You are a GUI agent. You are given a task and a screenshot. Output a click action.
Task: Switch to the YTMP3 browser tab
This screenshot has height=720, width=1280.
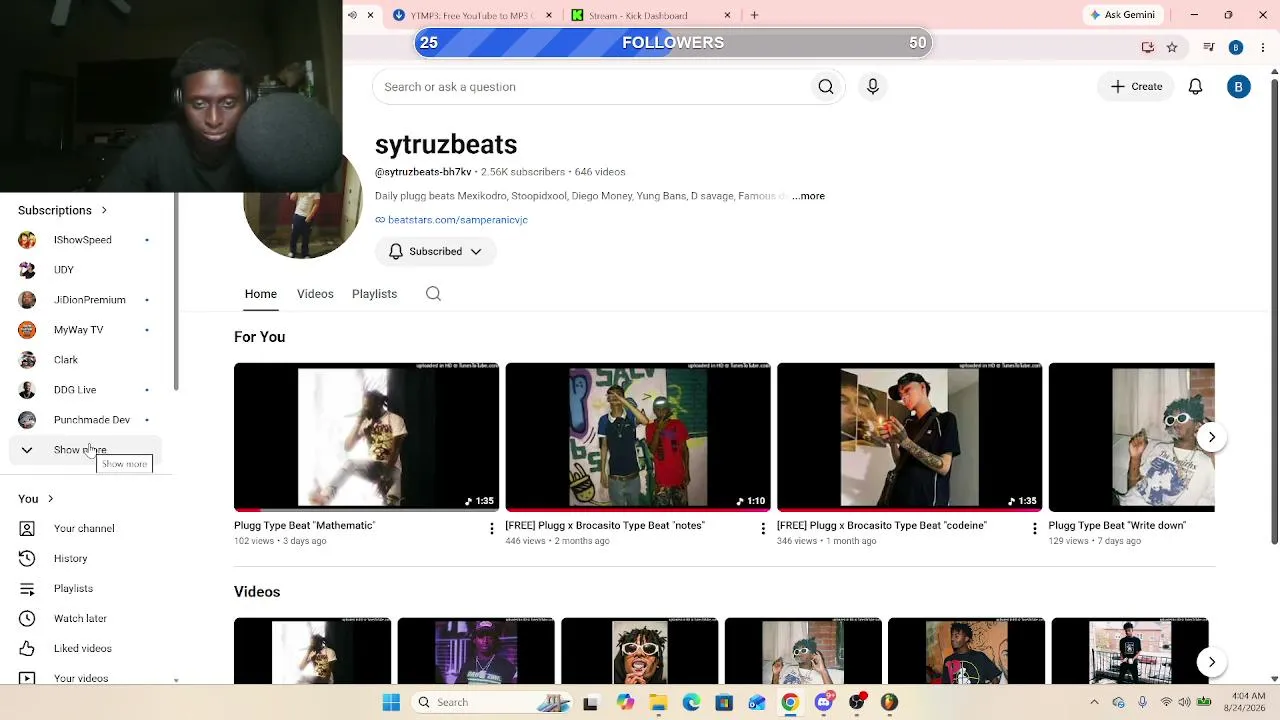click(x=472, y=15)
